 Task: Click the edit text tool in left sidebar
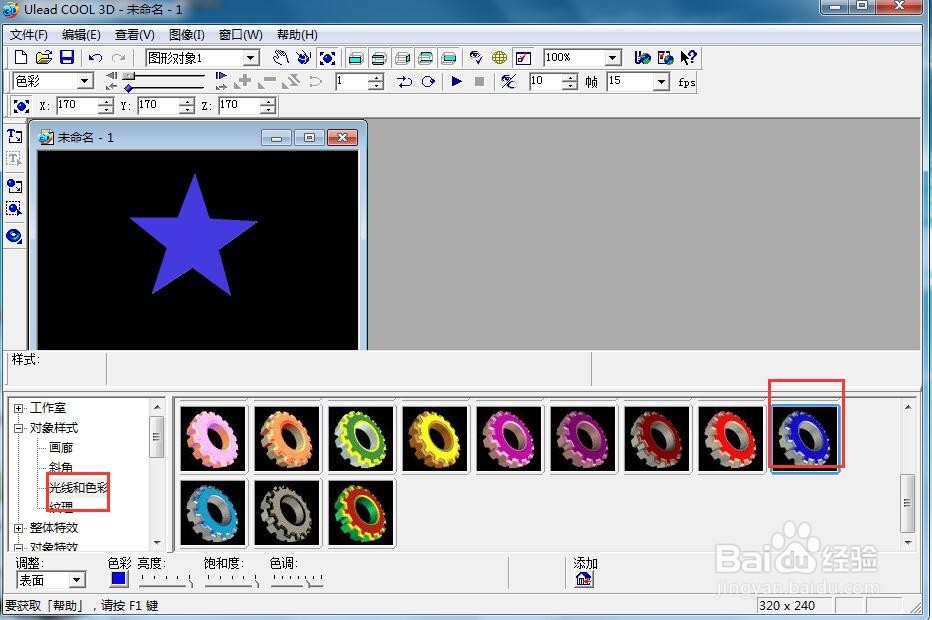click(x=14, y=159)
